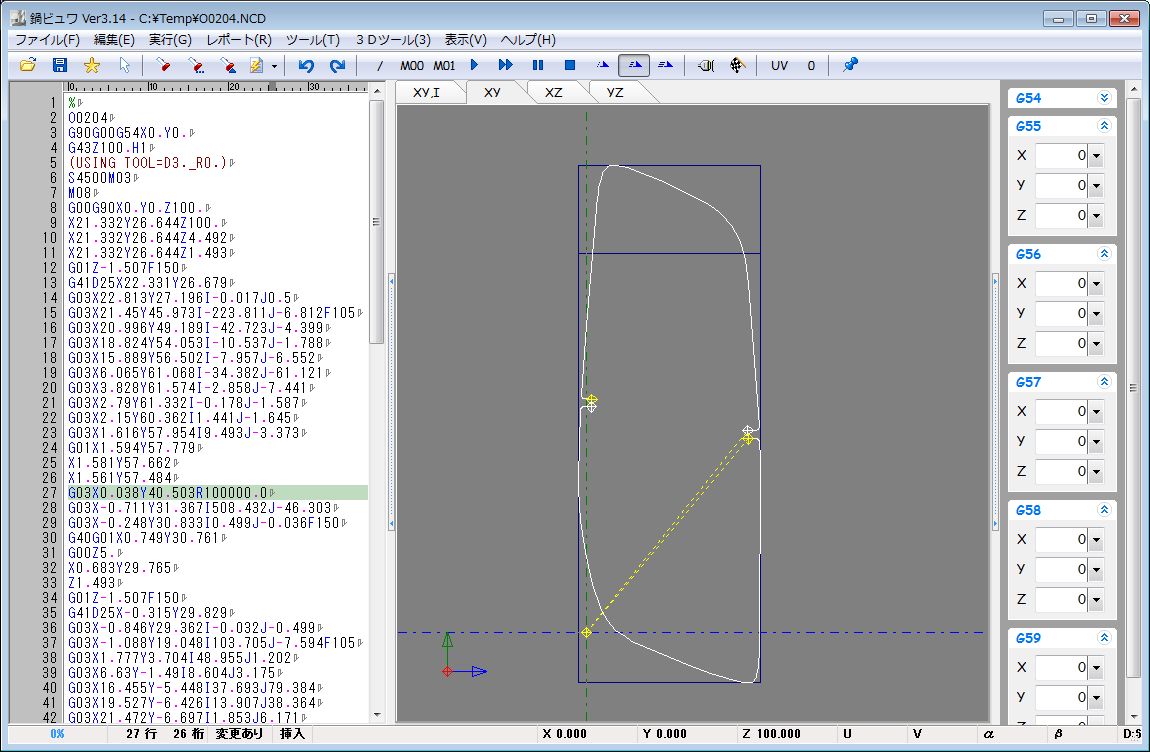Click the code editor vertical scrollbar thumb

pos(376,222)
